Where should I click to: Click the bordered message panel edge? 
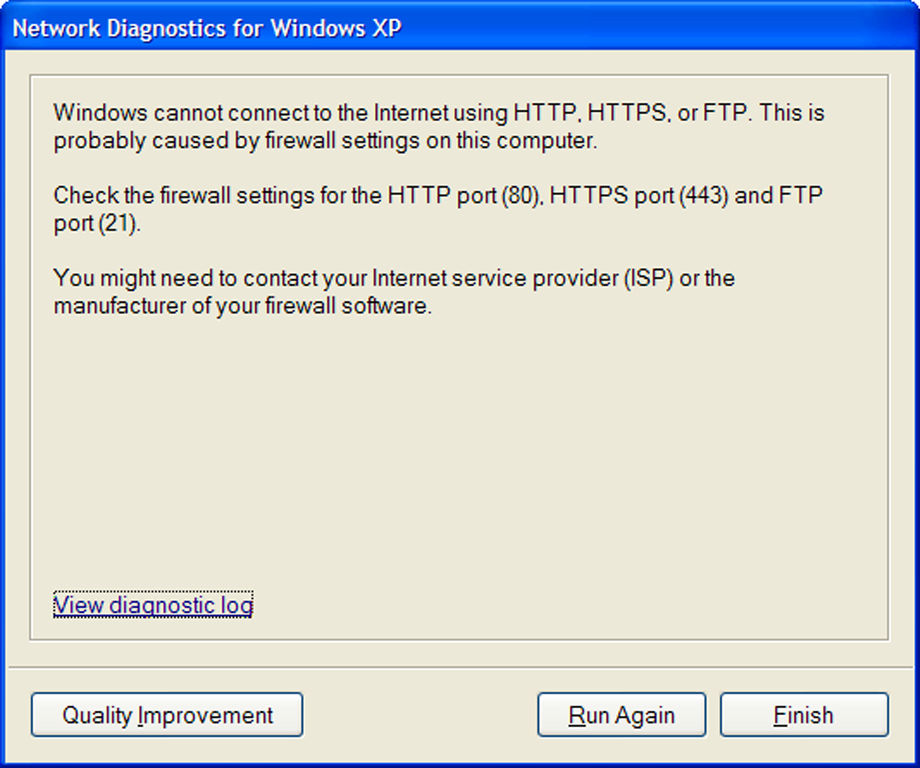[x=460, y=74]
